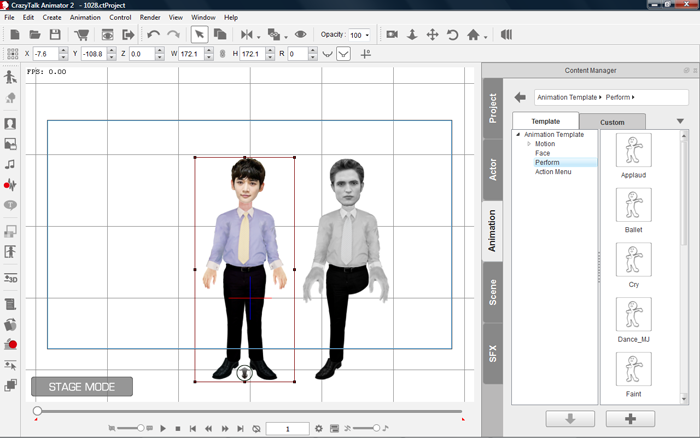Click the shopping cart icon
The image size is (700, 438).
pyautogui.click(x=82, y=35)
